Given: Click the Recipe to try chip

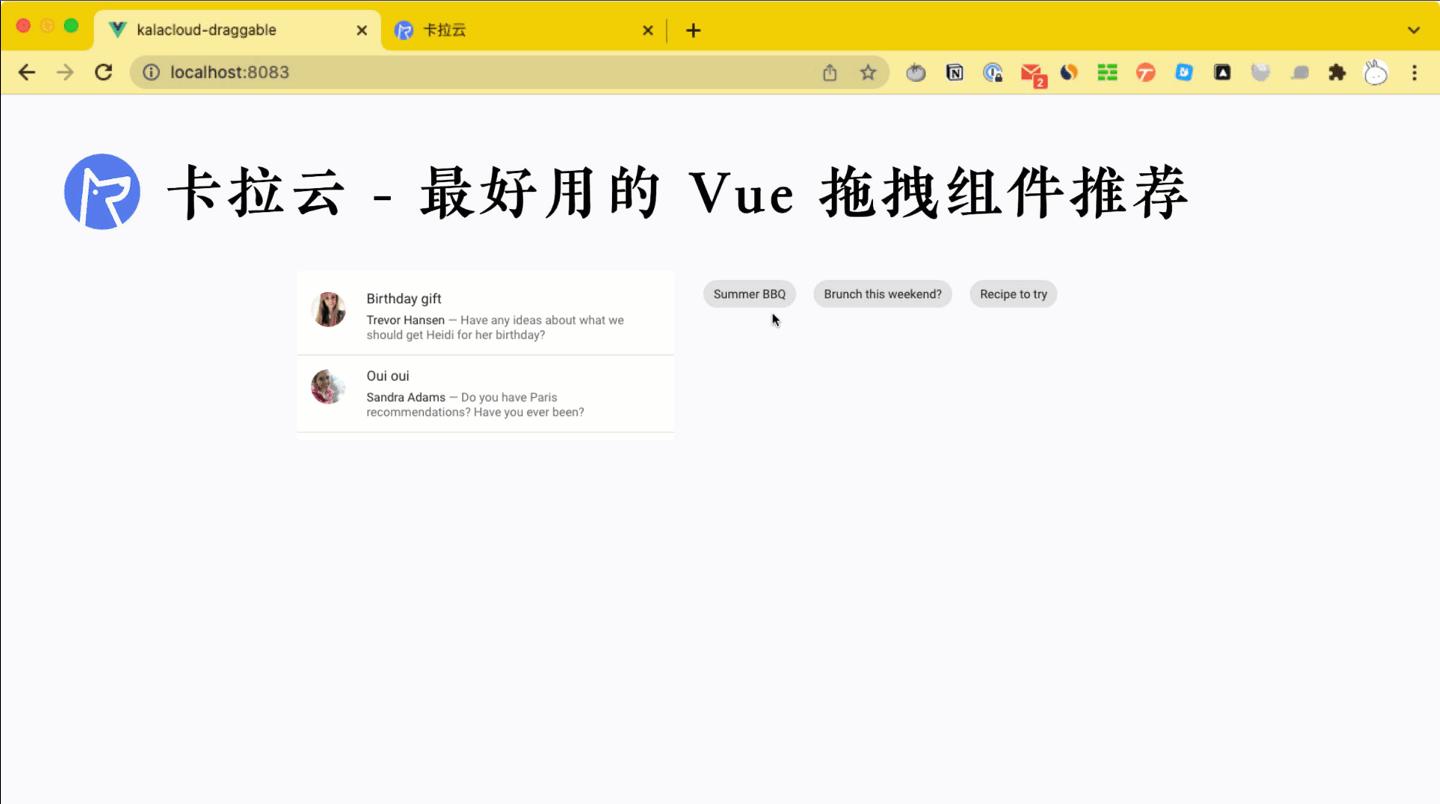Looking at the screenshot, I should [x=1013, y=293].
